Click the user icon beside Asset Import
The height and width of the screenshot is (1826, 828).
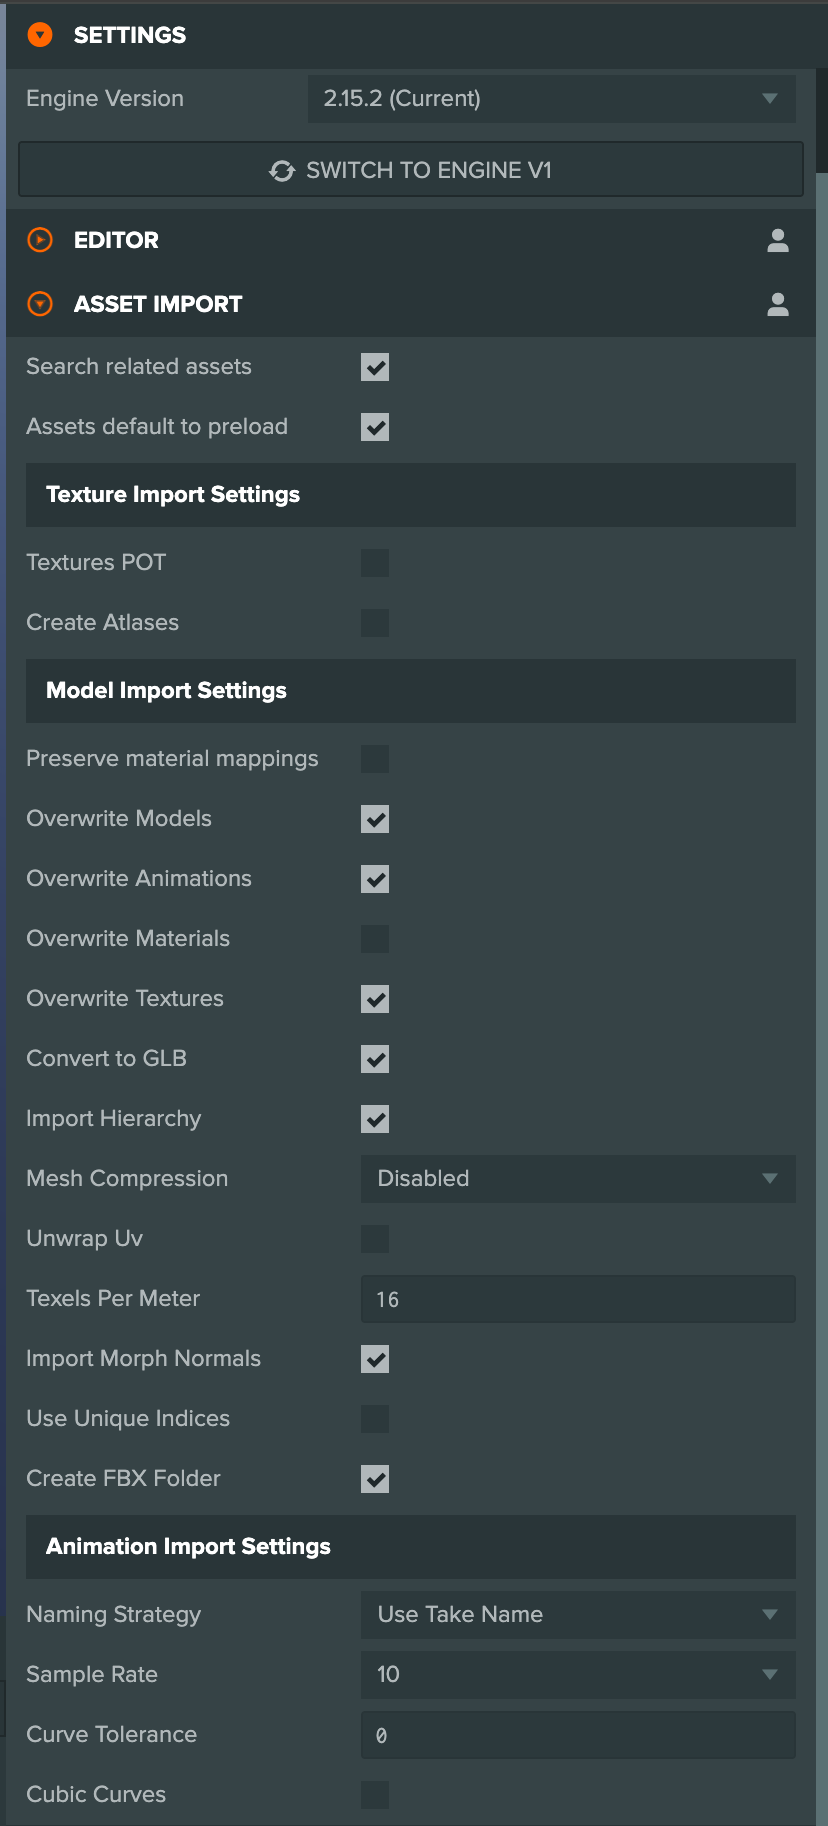tap(778, 304)
